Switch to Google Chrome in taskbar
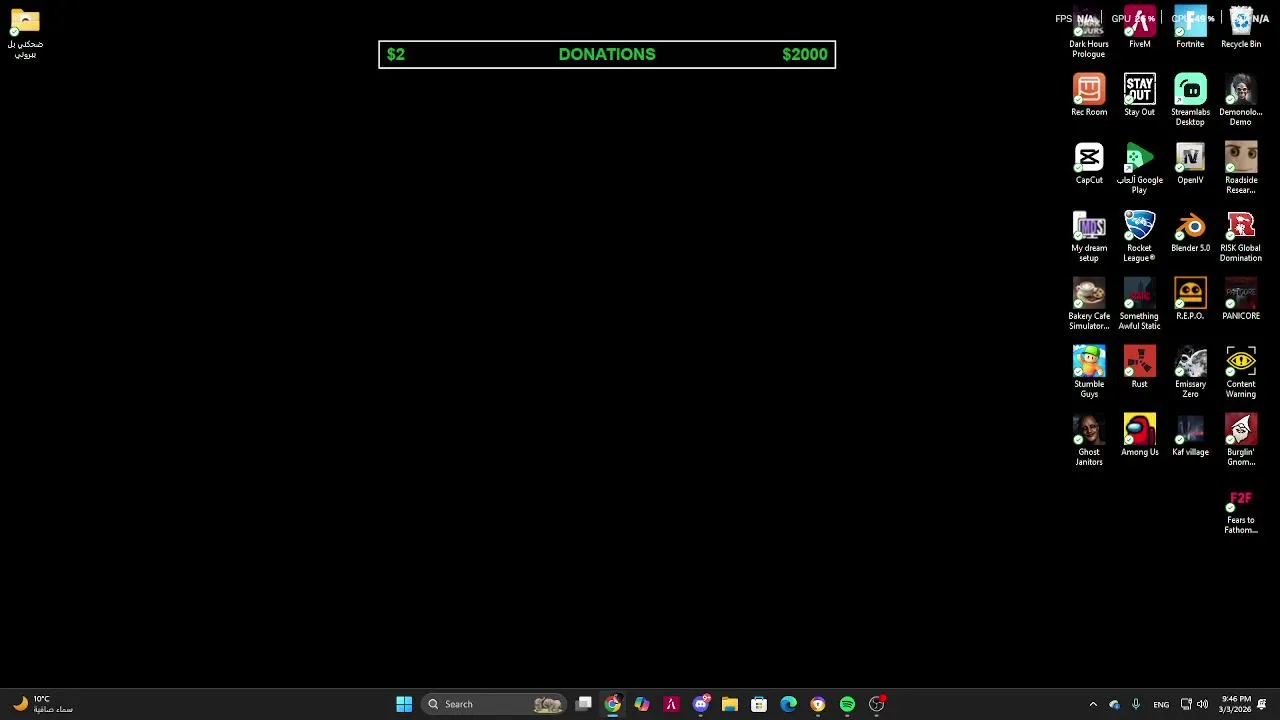Image resolution: width=1280 pixels, height=720 pixels. (x=612, y=704)
